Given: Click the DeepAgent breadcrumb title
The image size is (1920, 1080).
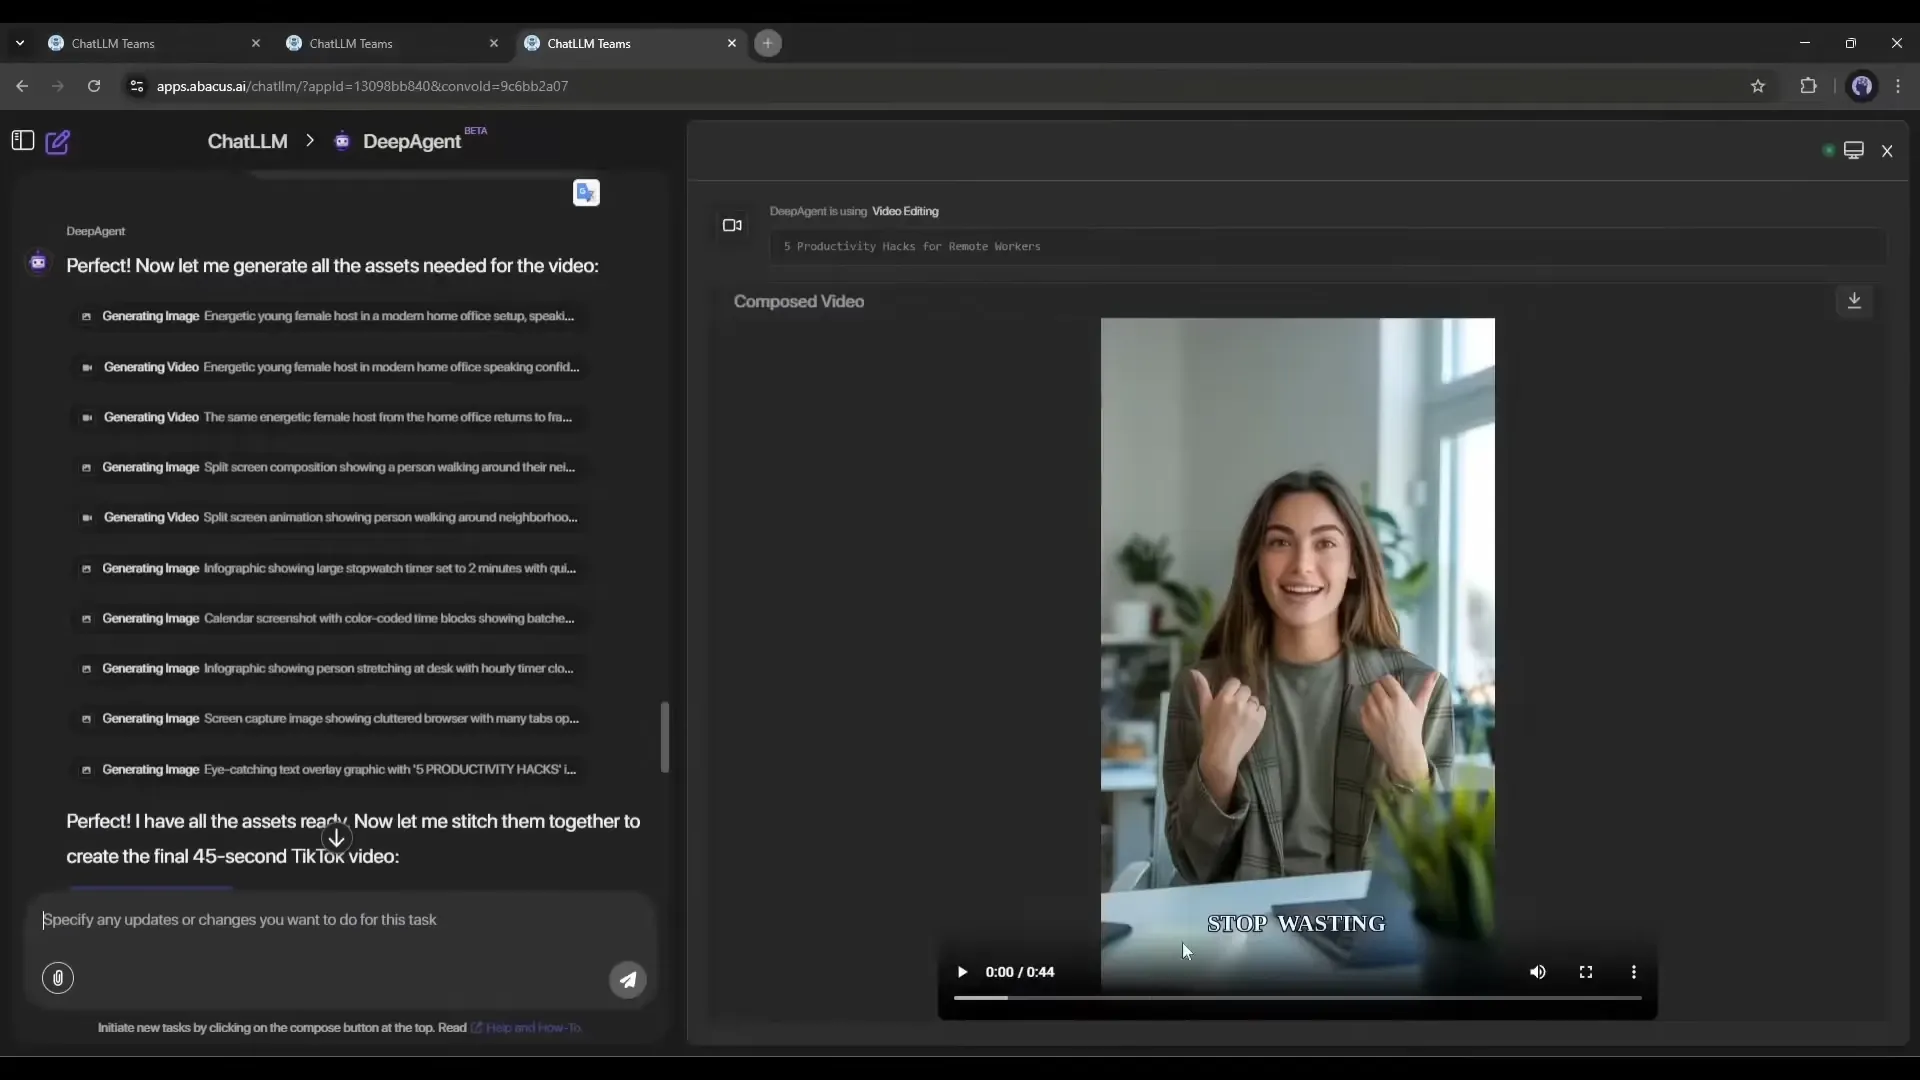Looking at the screenshot, I should coord(412,142).
